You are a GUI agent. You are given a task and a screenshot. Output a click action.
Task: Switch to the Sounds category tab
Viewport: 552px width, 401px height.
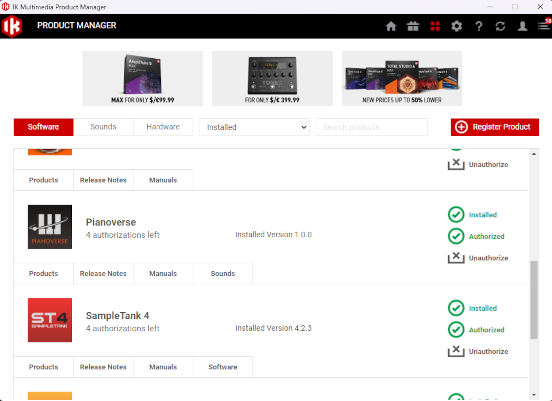coord(103,127)
